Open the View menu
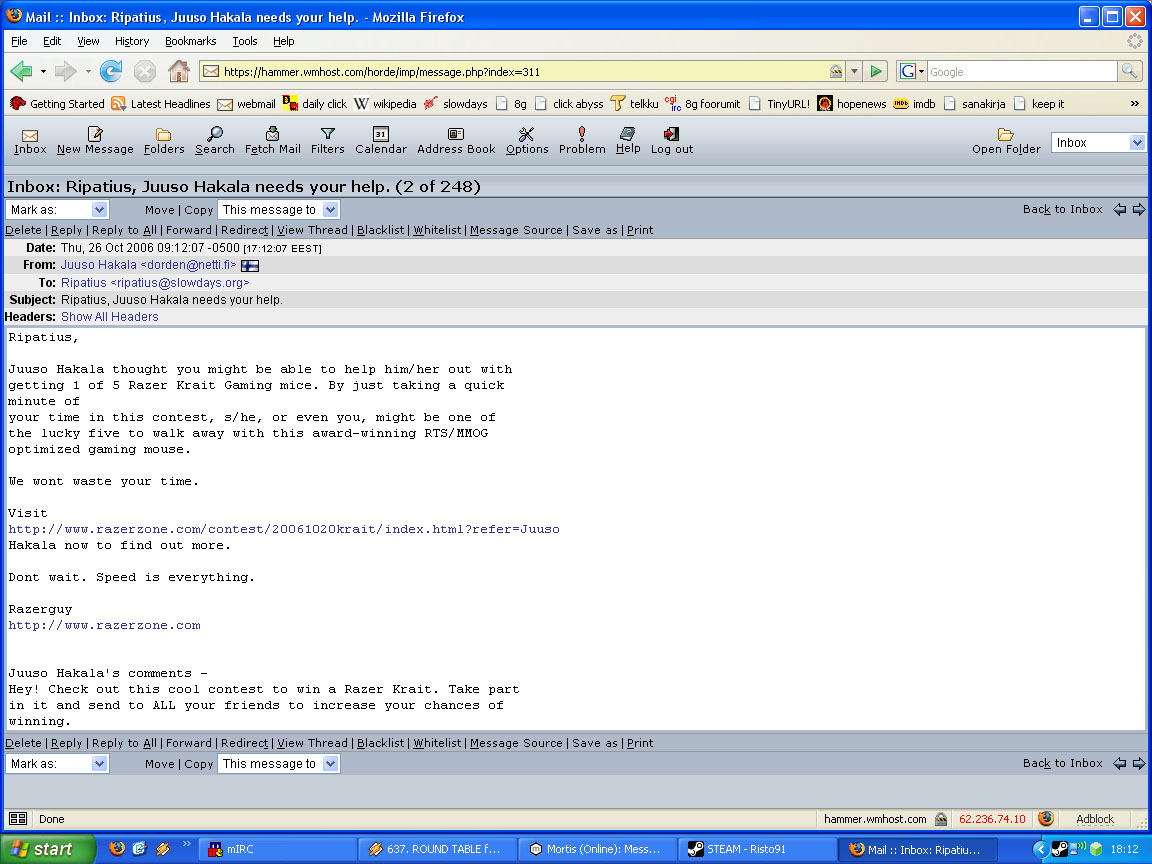The width and height of the screenshot is (1152, 864). [x=88, y=41]
